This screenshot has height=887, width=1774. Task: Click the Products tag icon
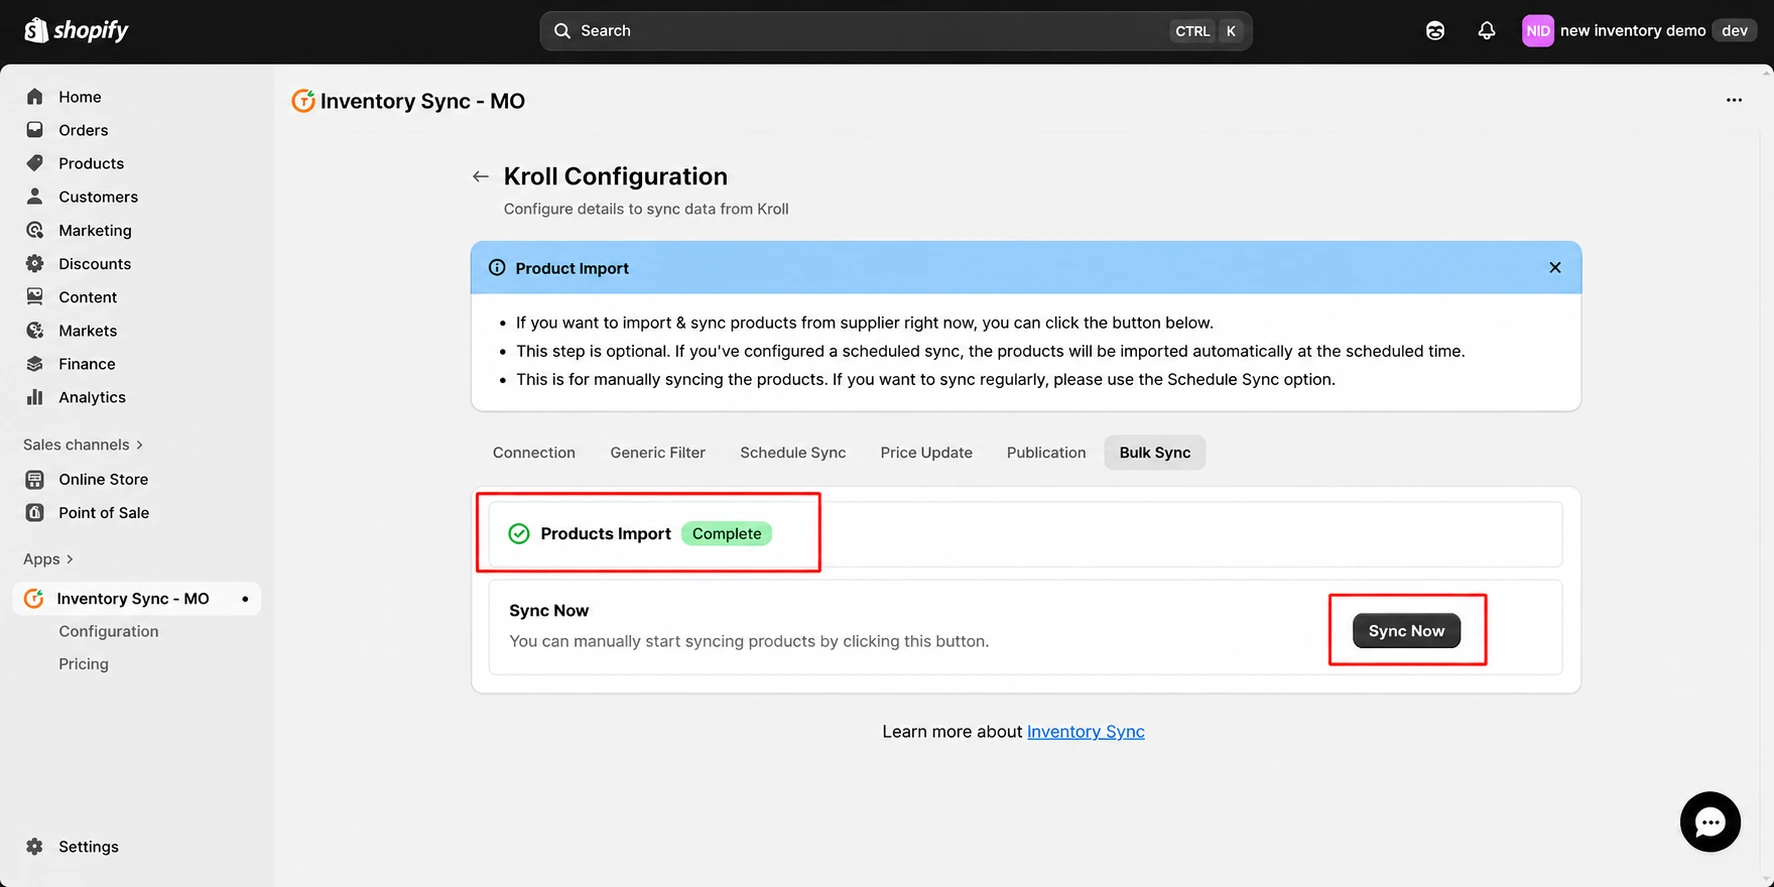[35, 163]
